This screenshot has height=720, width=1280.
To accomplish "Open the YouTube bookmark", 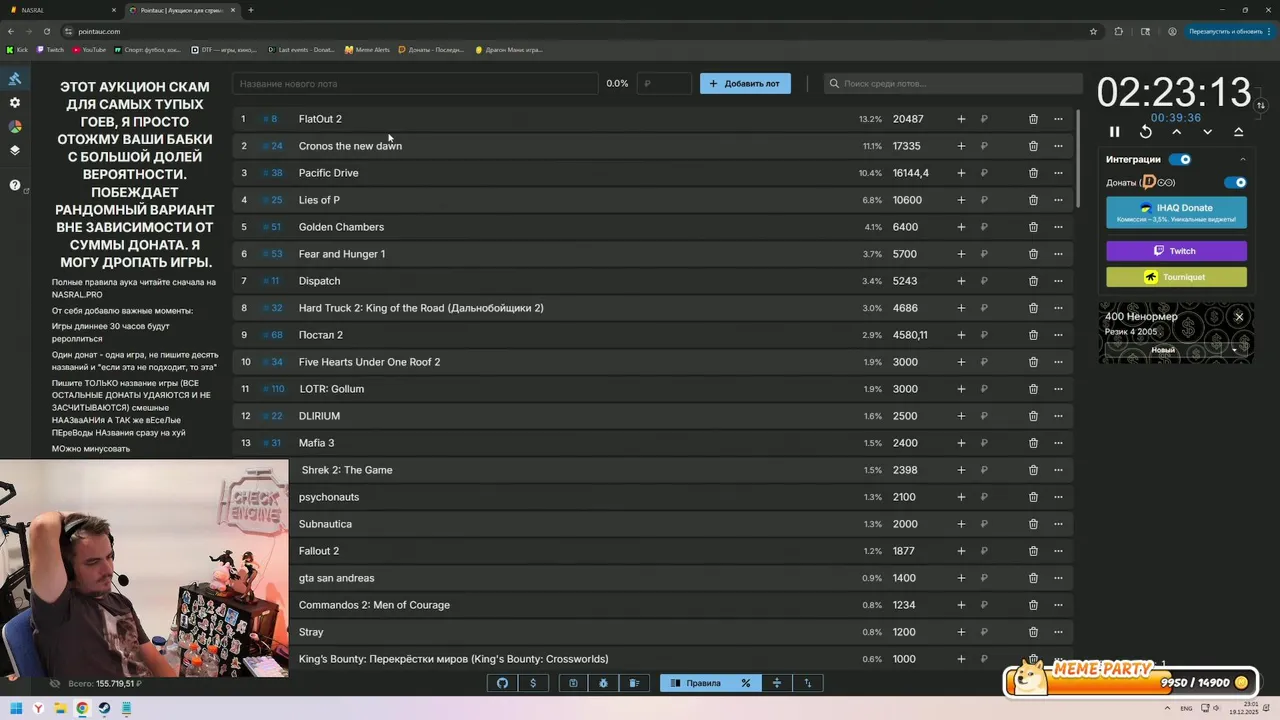I will pos(89,49).
